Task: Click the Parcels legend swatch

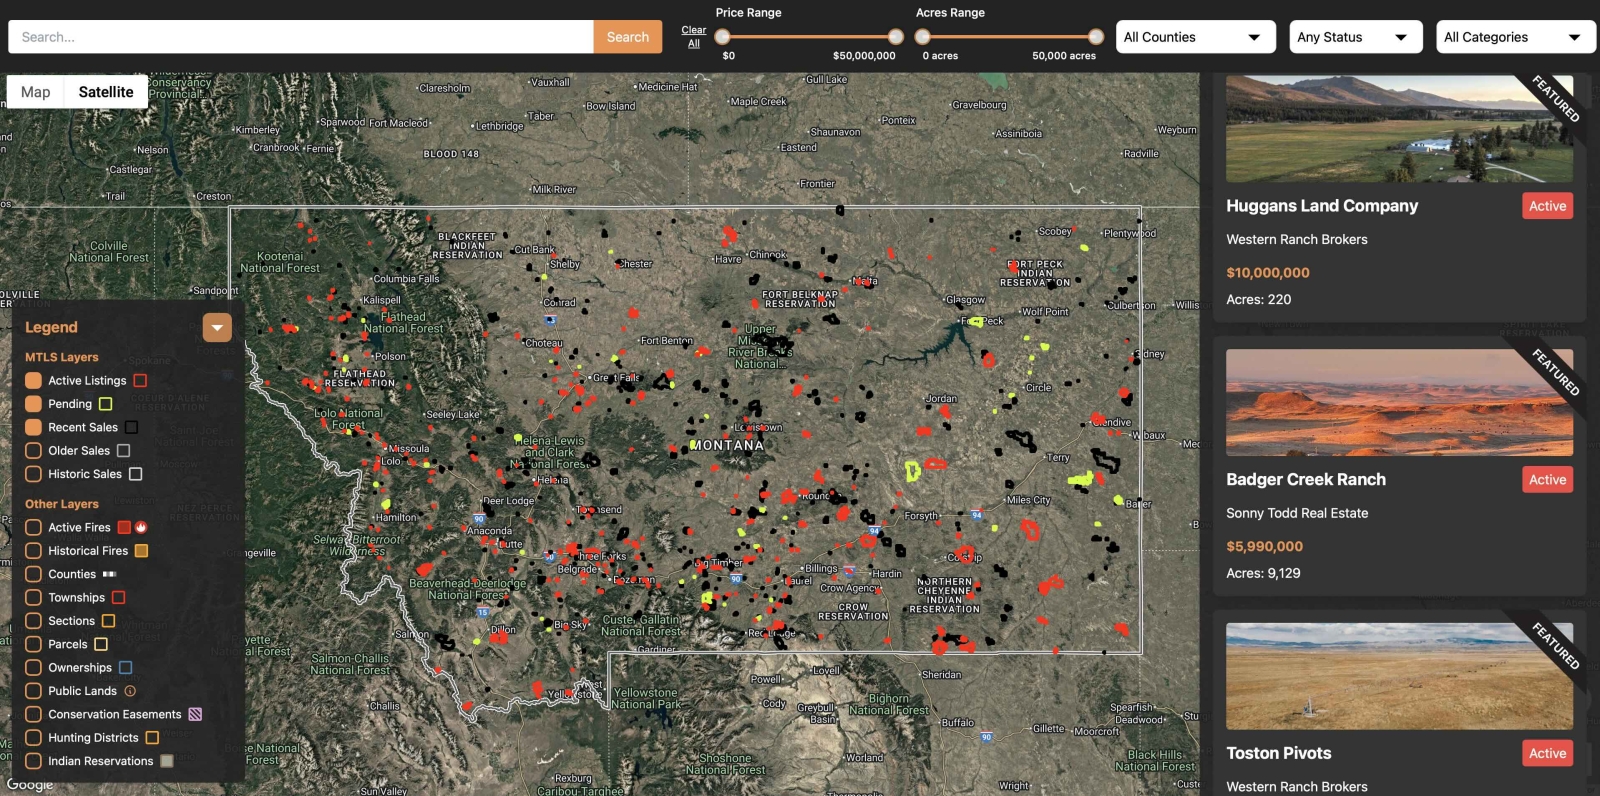Action: pyautogui.click(x=100, y=645)
